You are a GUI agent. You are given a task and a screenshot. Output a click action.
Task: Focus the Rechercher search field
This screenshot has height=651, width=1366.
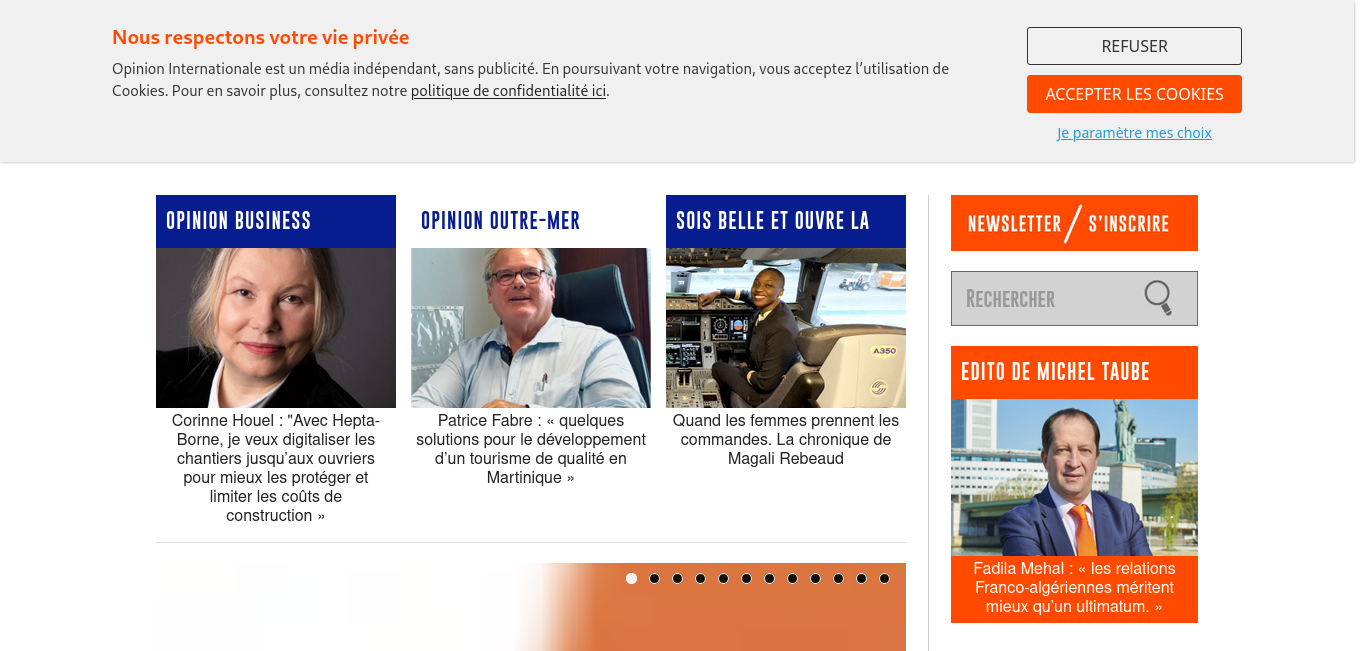click(x=1044, y=298)
